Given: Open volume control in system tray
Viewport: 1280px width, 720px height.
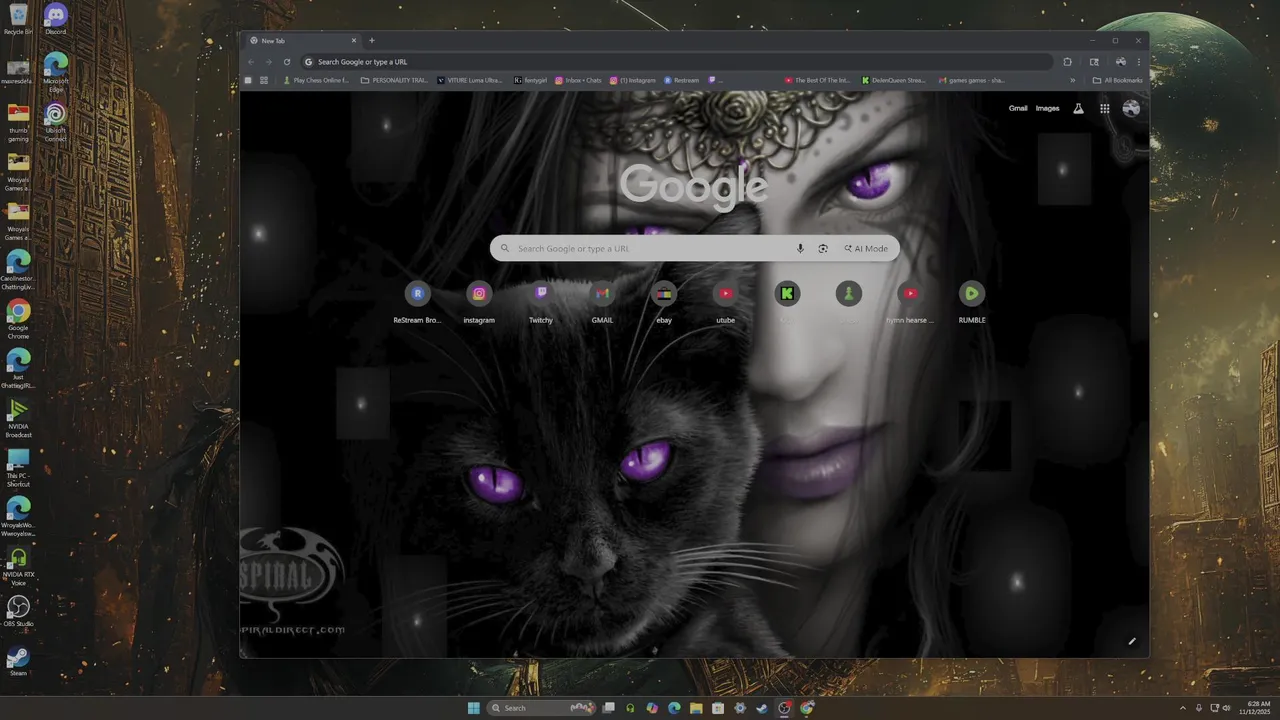Looking at the screenshot, I should click(x=1227, y=708).
